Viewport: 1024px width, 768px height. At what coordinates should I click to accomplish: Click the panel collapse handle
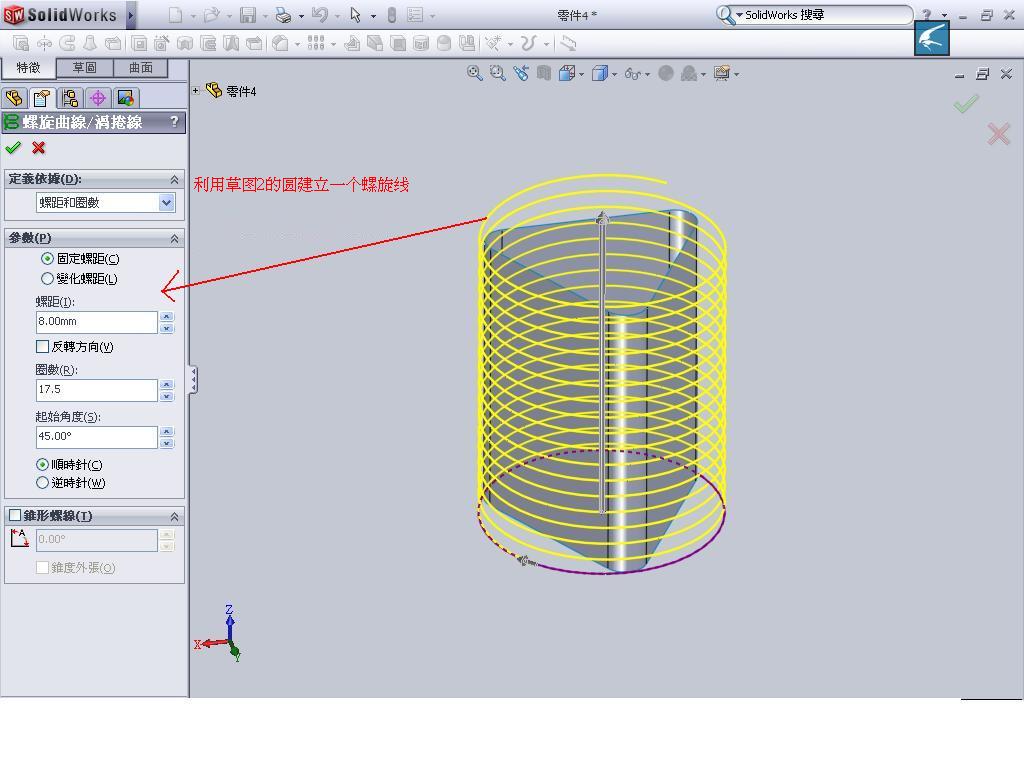point(193,379)
